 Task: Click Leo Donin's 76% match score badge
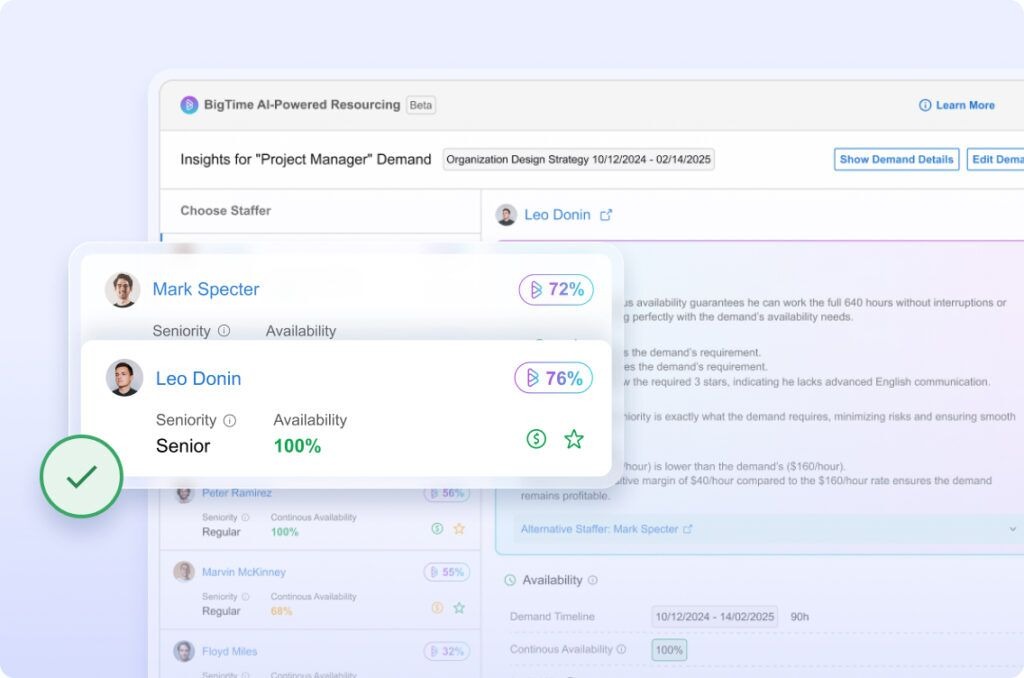pyautogui.click(x=554, y=378)
